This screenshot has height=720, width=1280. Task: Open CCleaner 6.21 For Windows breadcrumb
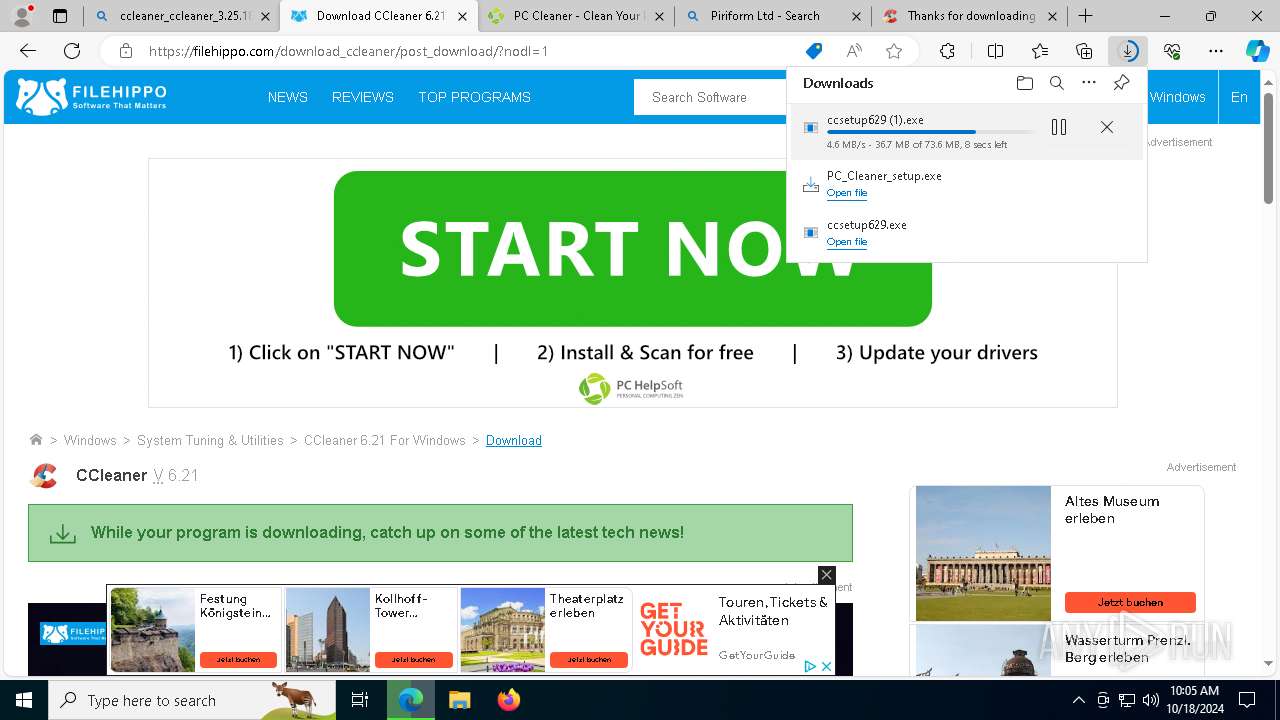click(385, 440)
